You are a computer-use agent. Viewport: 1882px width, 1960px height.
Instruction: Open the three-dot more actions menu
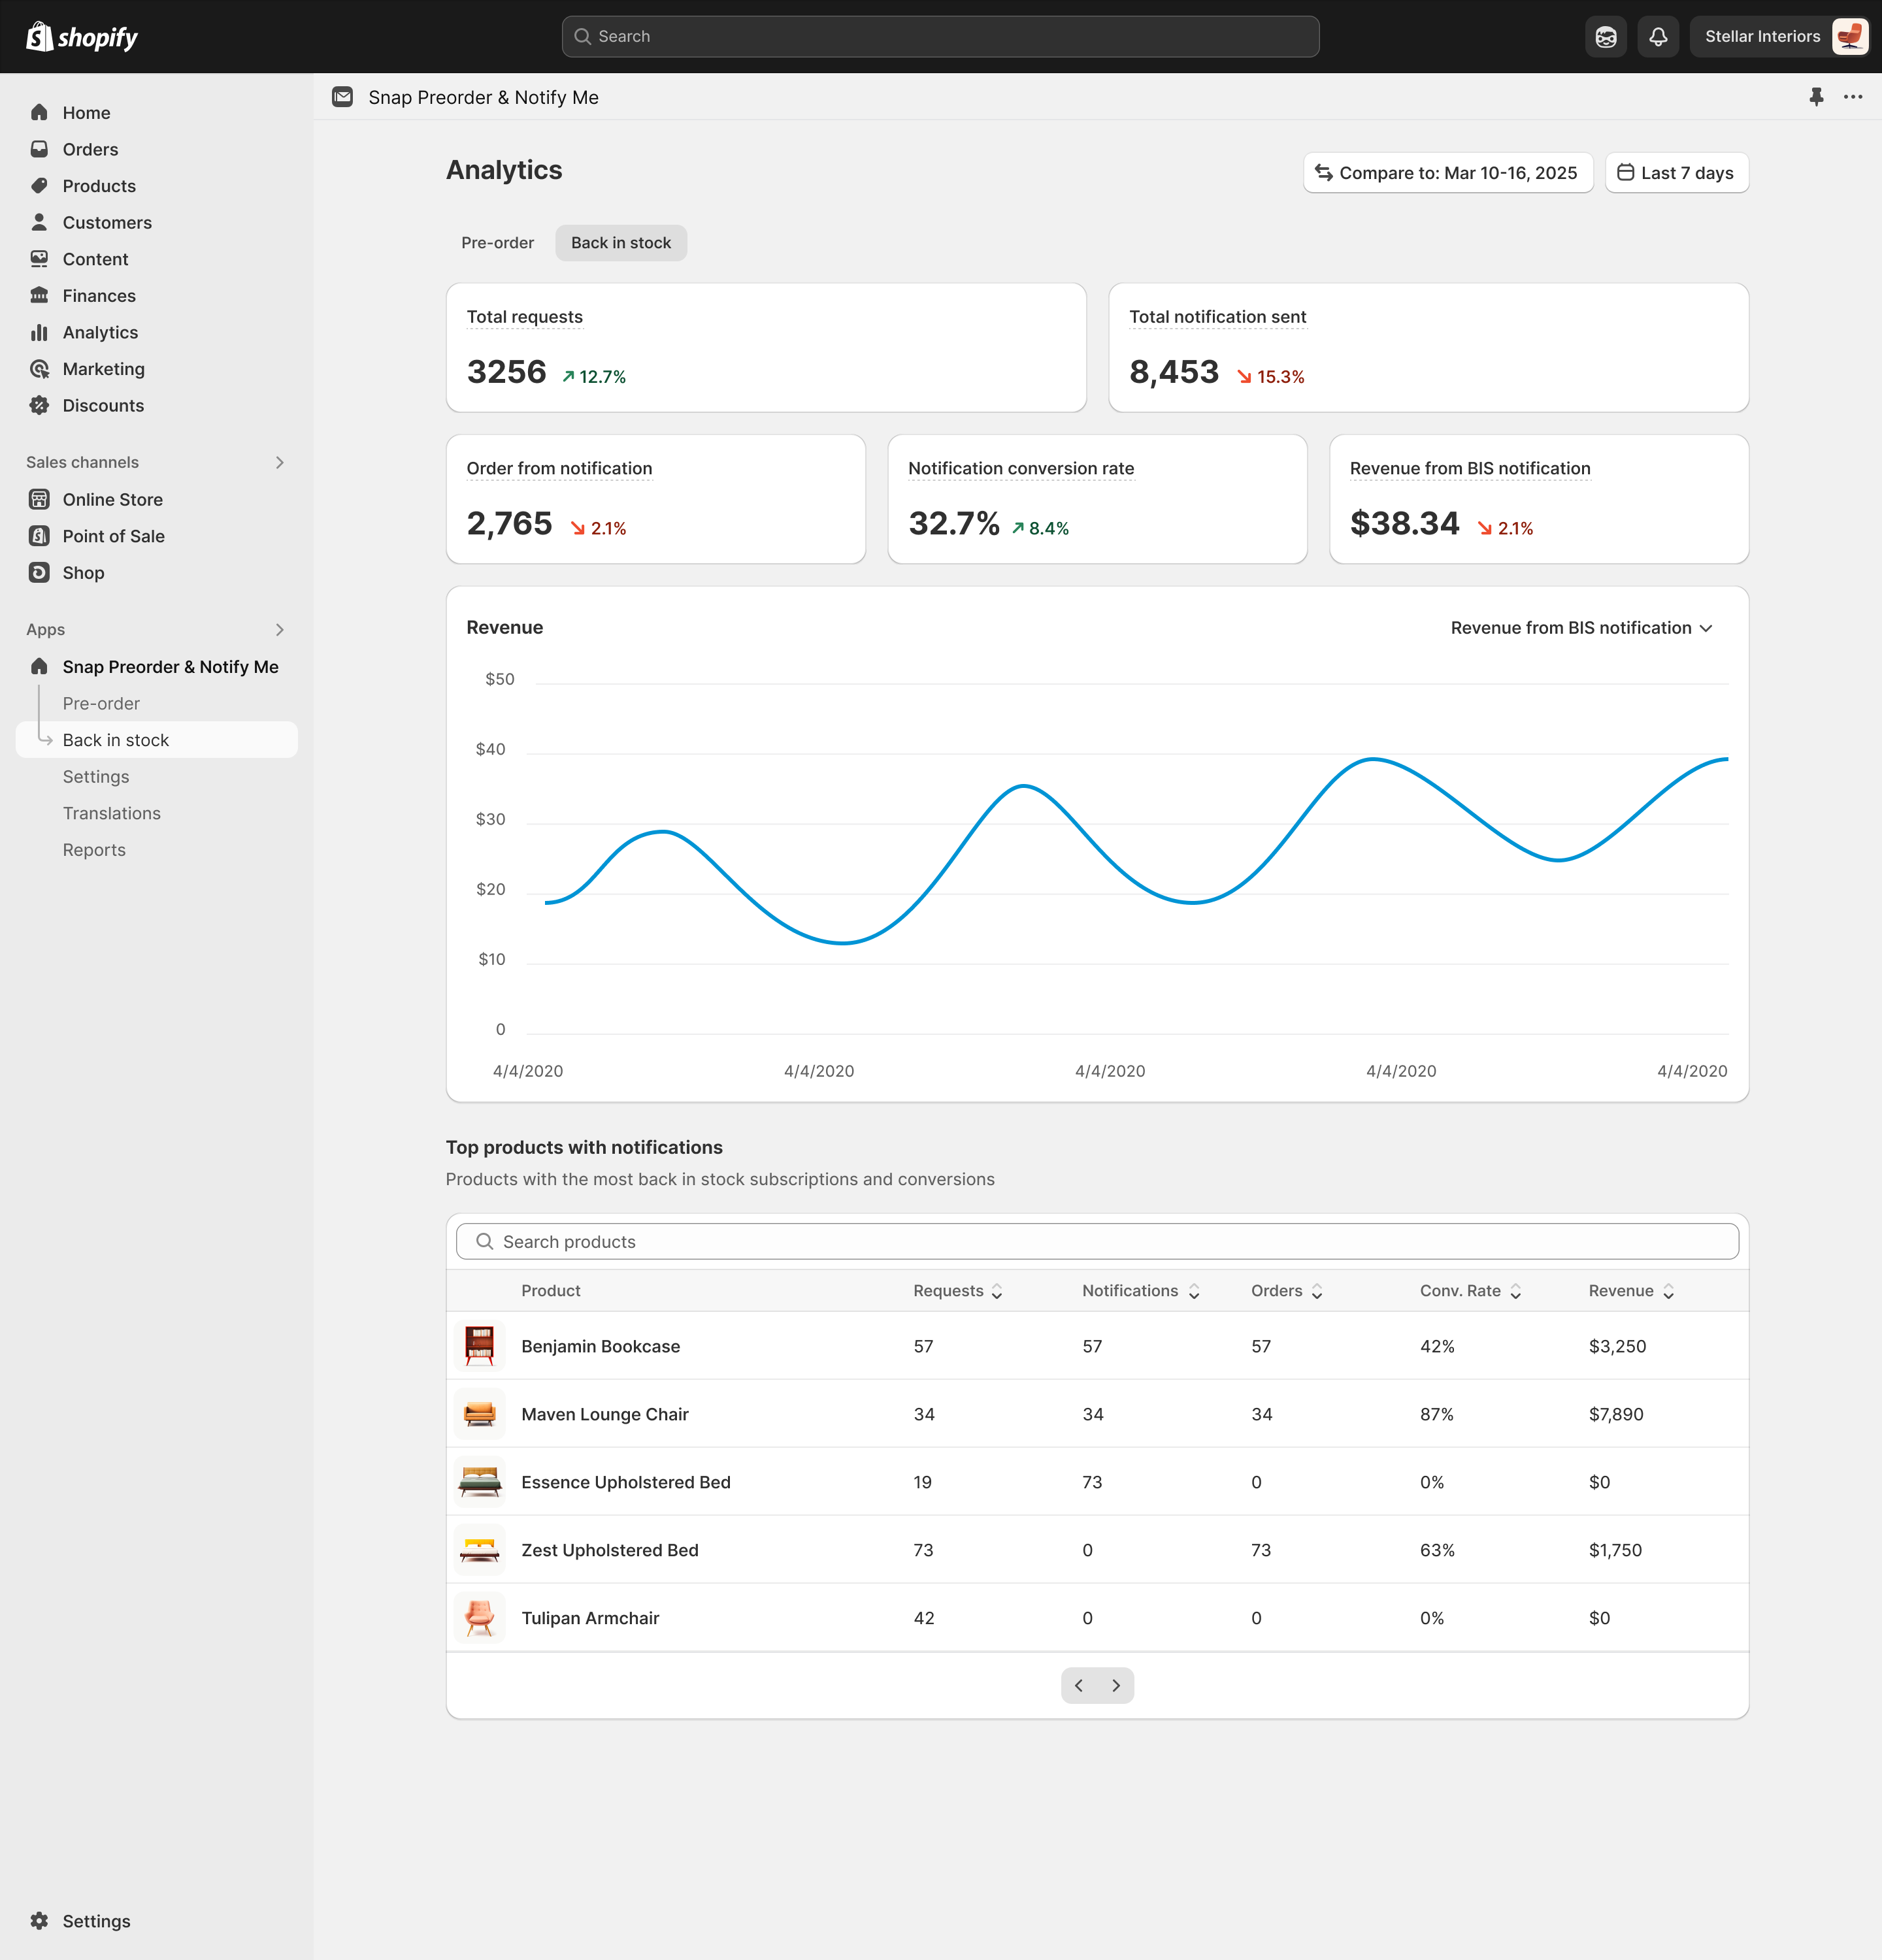click(1853, 97)
